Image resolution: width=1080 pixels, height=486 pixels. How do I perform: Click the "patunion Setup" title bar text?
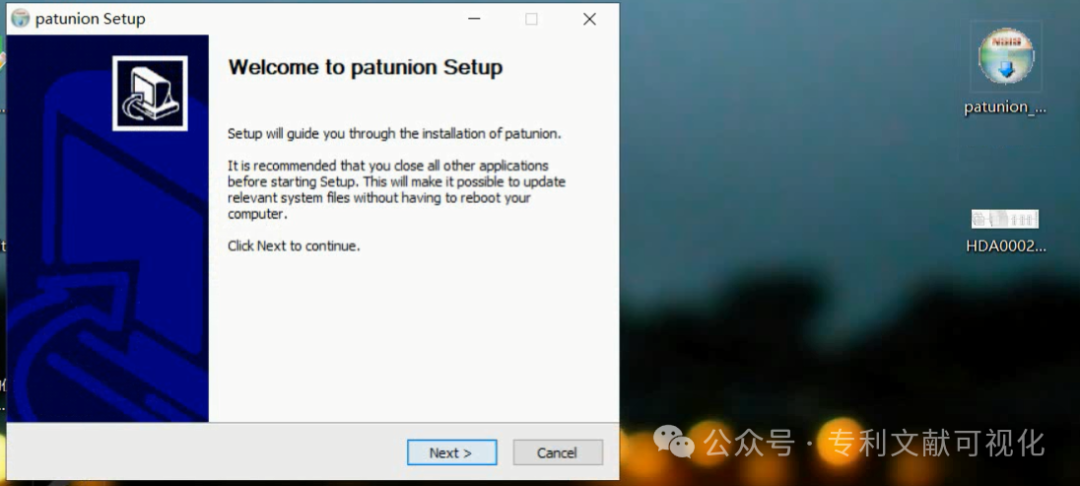[x=90, y=19]
